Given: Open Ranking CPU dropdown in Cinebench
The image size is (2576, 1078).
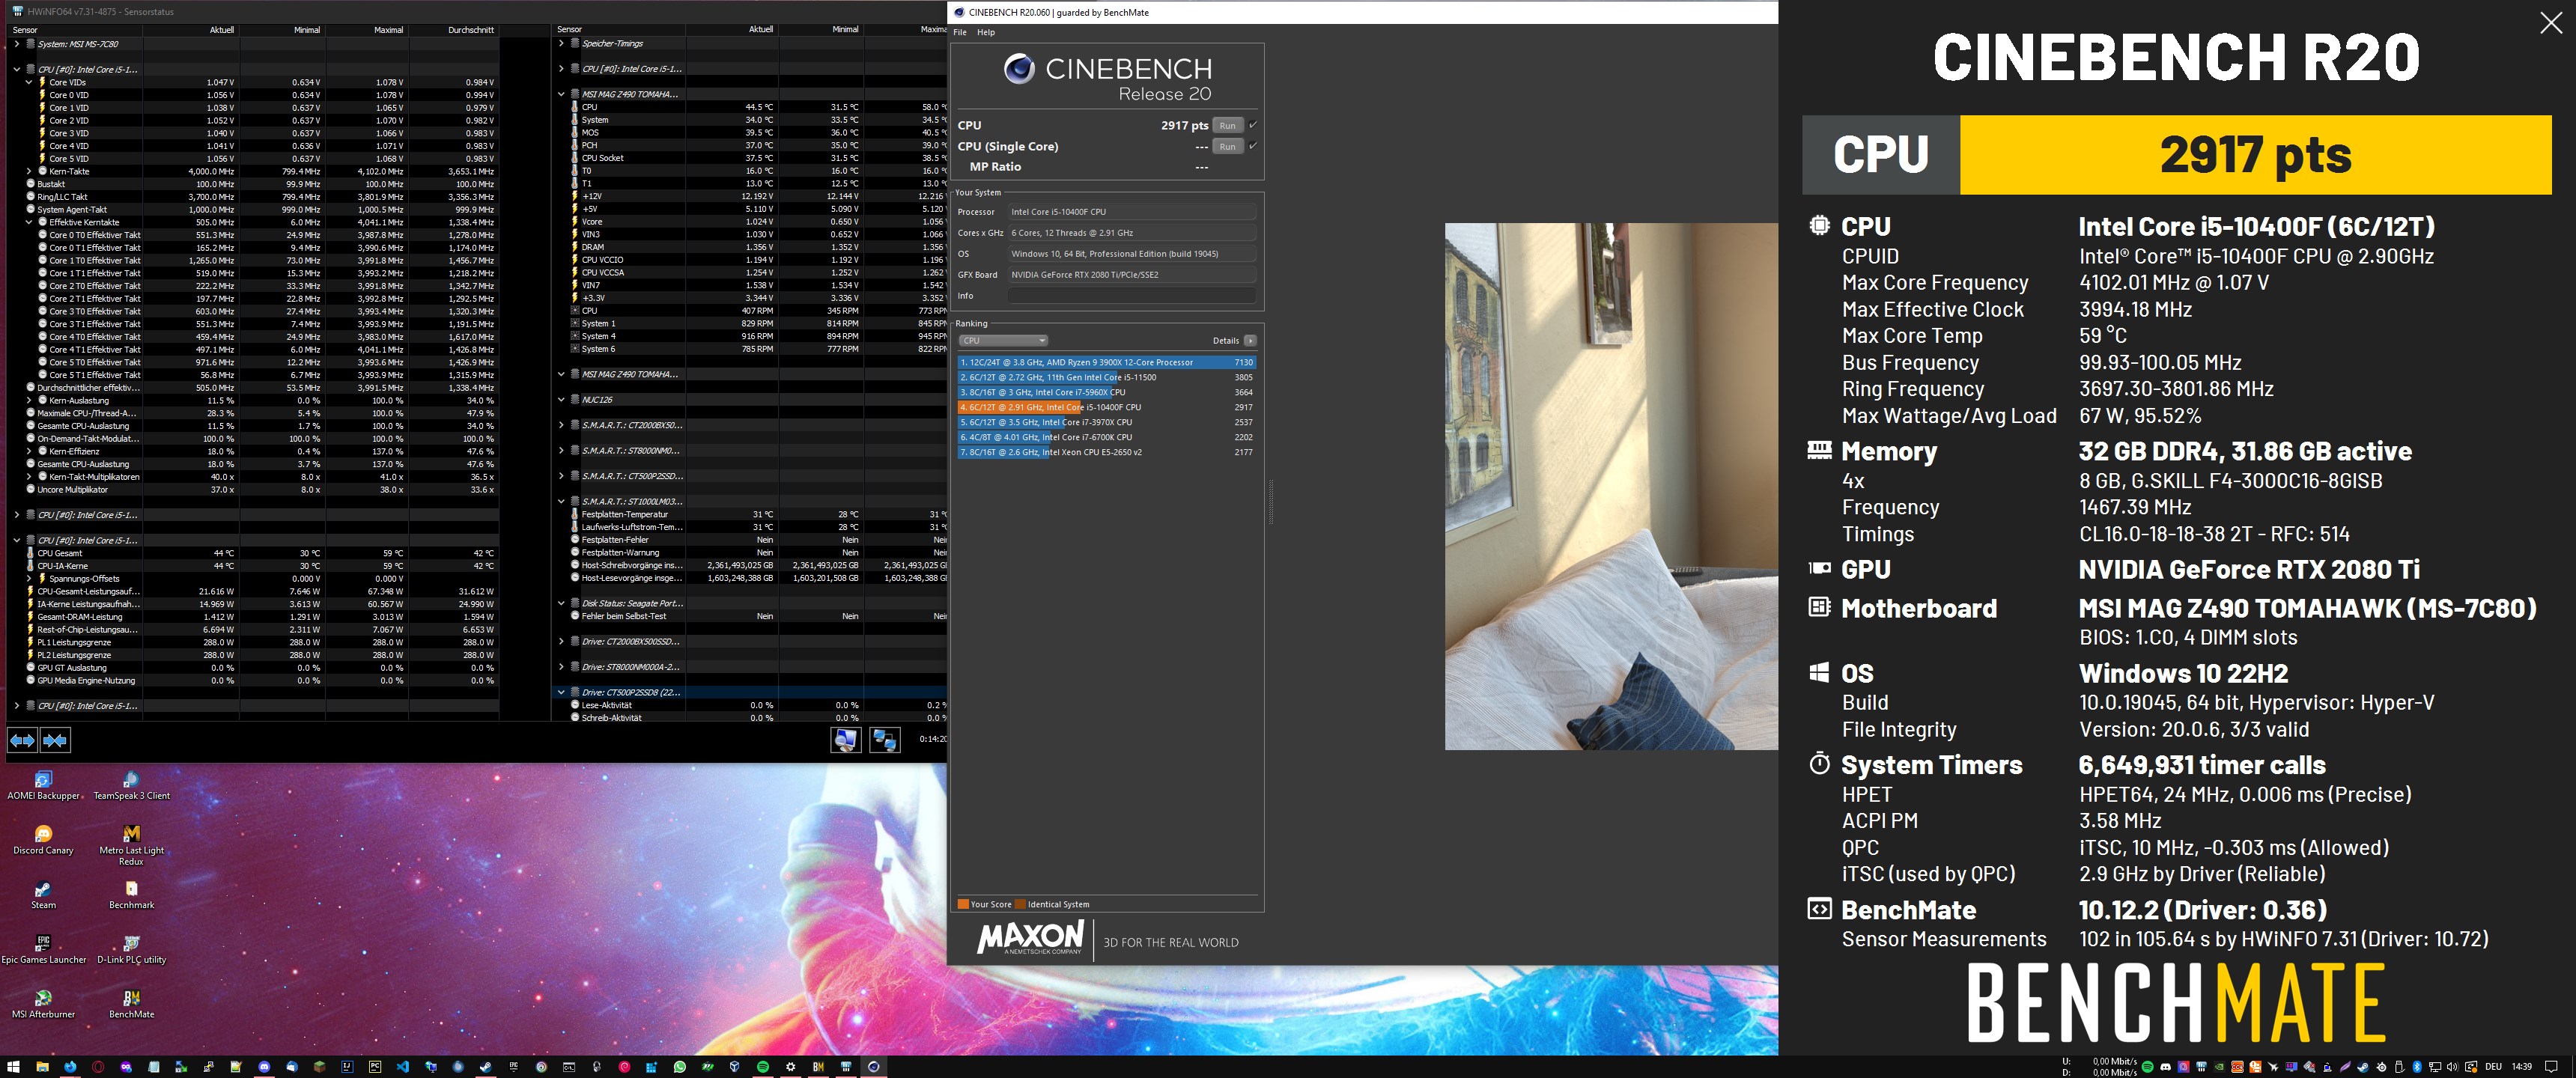Looking at the screenshot, I should (x=1003, y=341).
